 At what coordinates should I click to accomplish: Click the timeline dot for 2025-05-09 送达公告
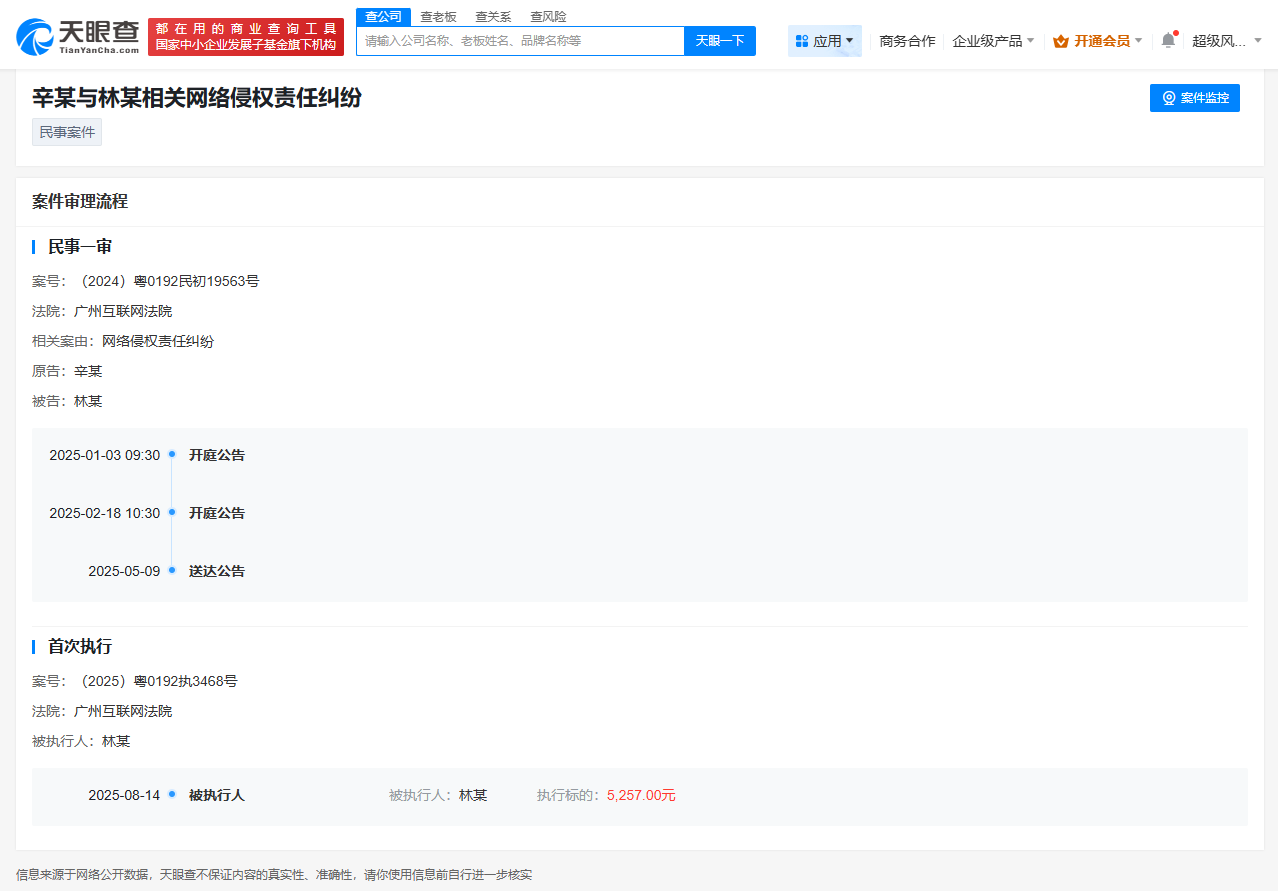click(x=172, y=570)
